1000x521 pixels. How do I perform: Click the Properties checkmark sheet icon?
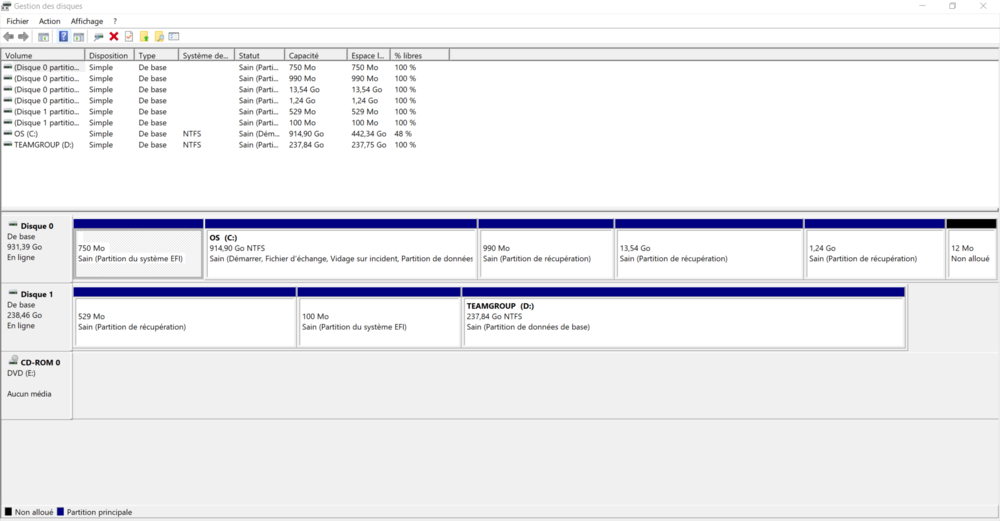pos(128,37)
